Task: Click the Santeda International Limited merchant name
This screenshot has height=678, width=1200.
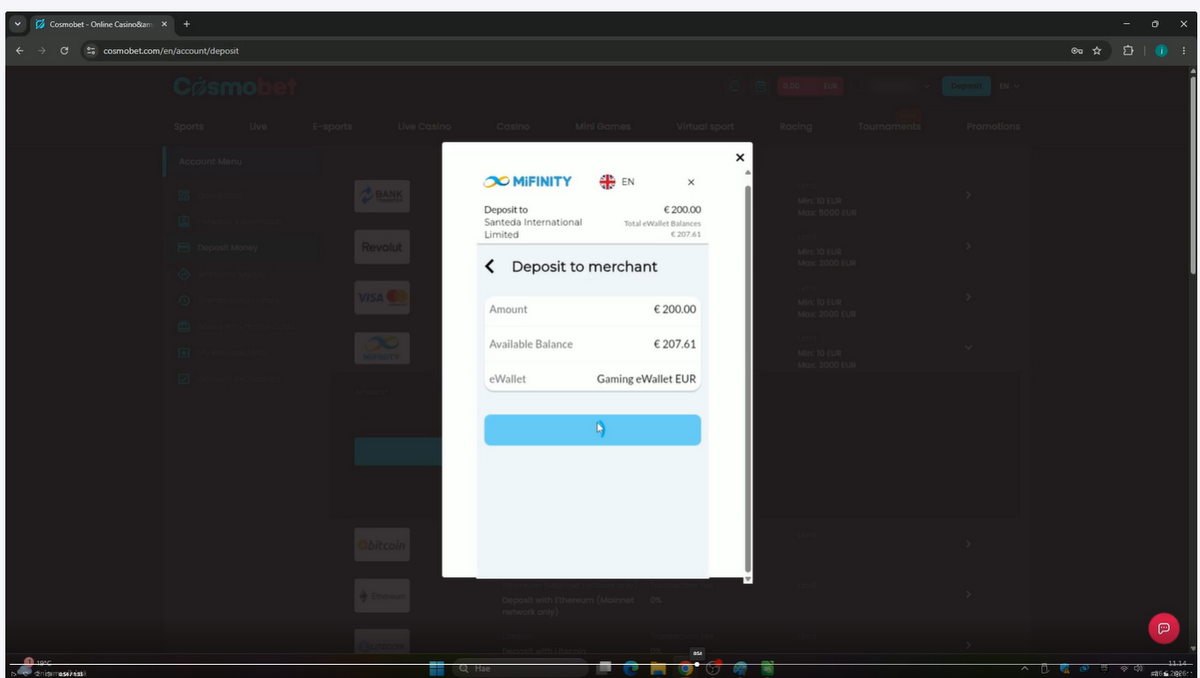Action: click(532, 228)
